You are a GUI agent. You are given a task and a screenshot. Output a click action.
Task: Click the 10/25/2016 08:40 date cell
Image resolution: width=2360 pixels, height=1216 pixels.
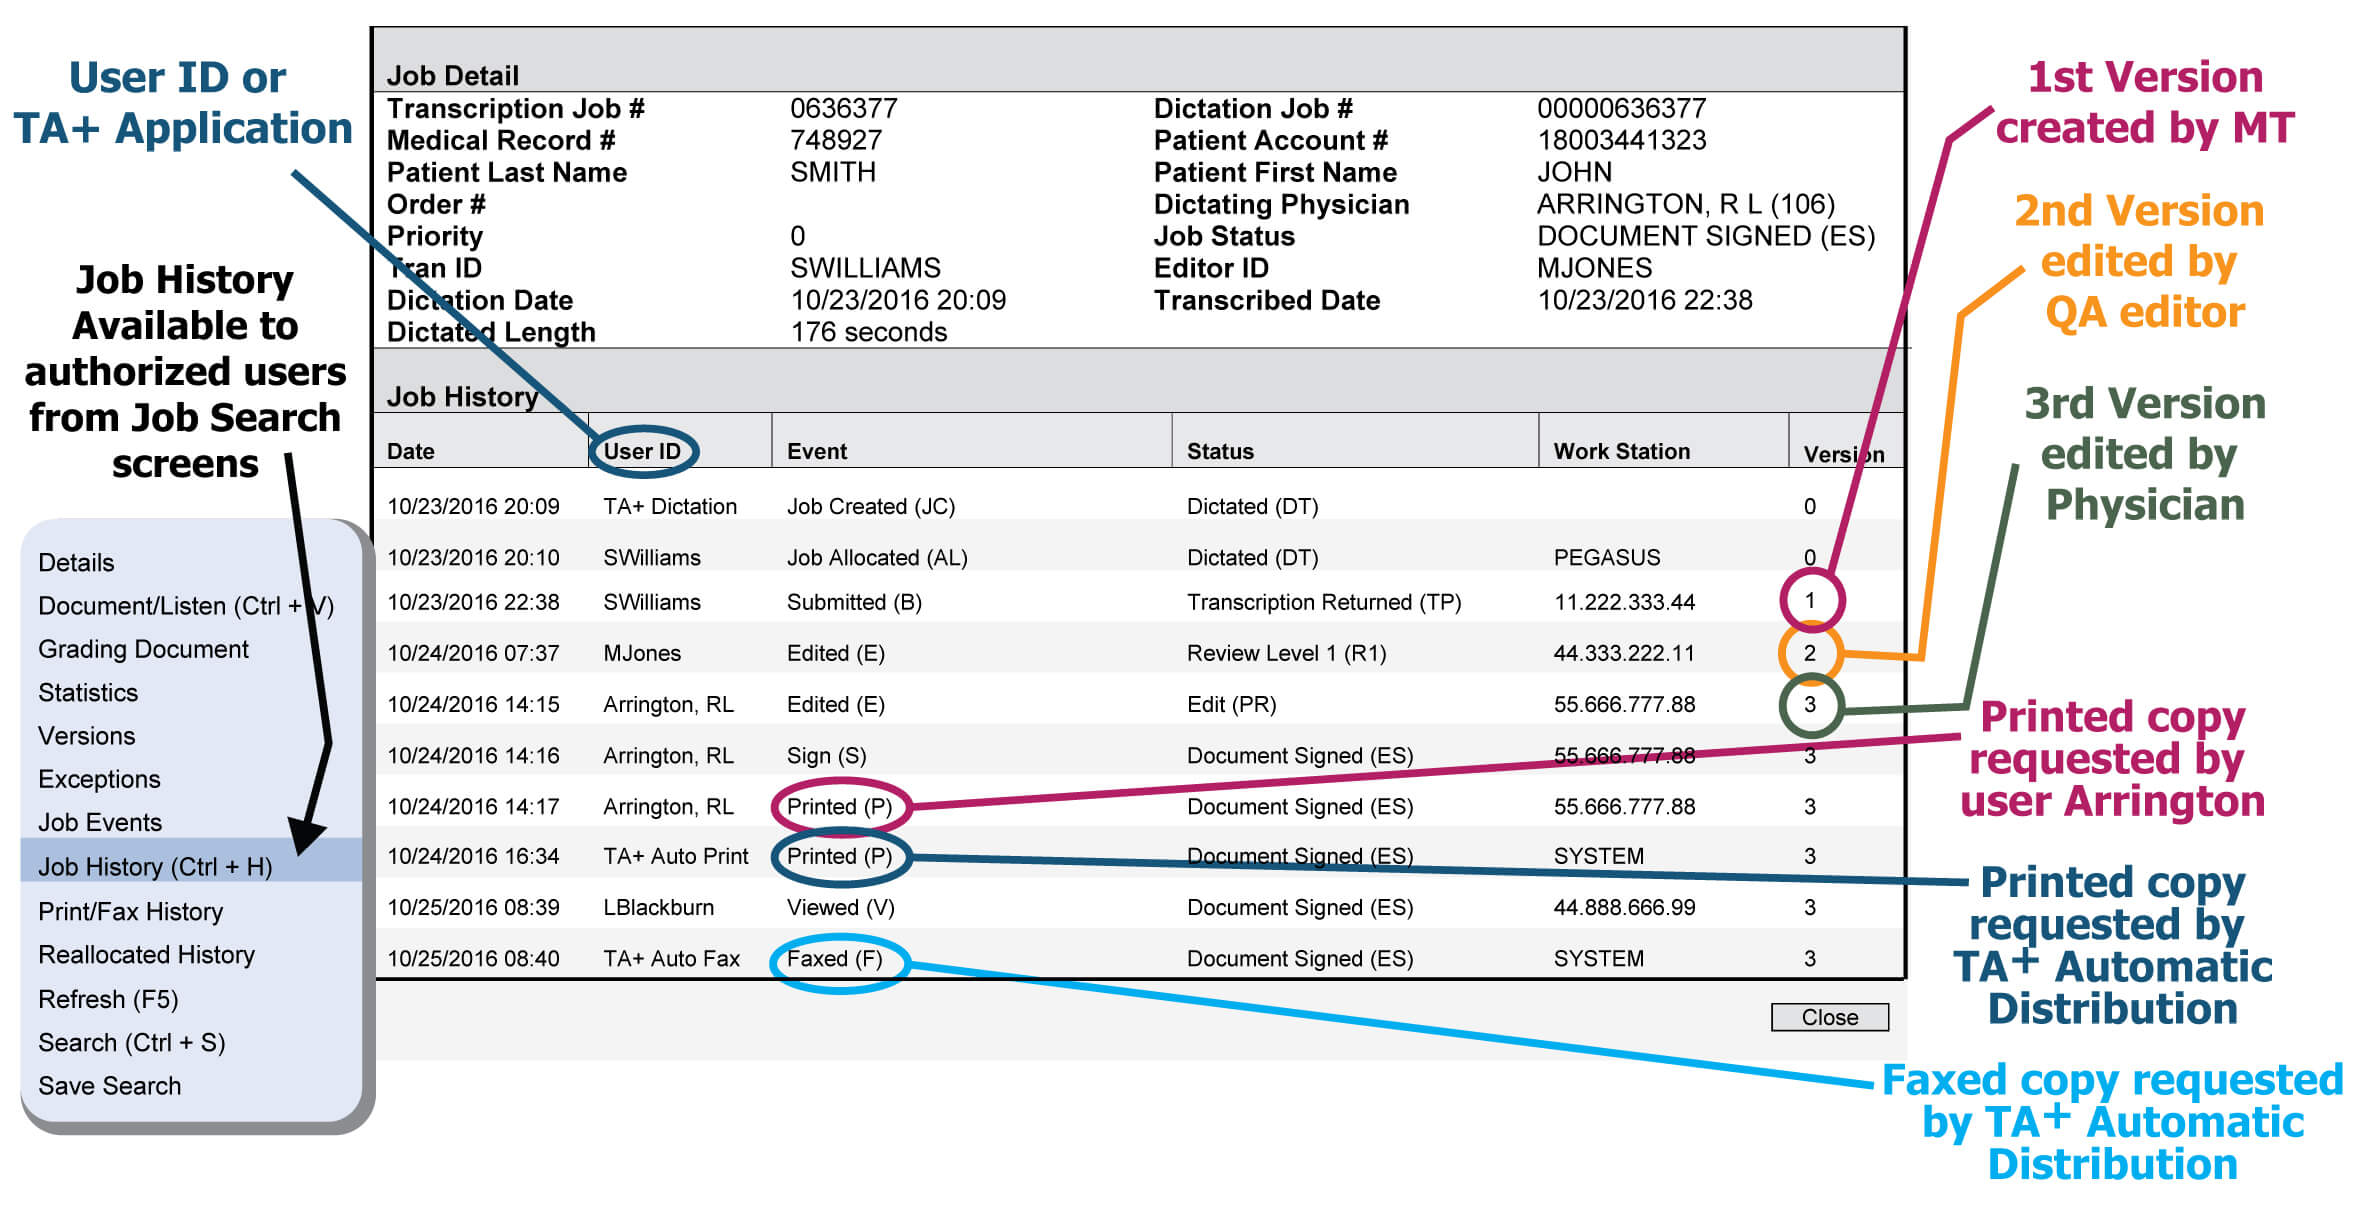coord(473,958)
